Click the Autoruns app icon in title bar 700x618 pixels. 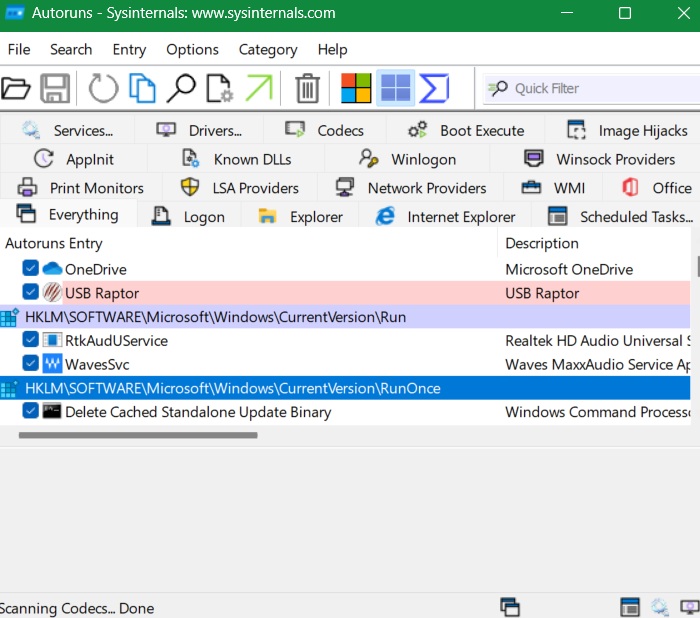click(14, 13)
